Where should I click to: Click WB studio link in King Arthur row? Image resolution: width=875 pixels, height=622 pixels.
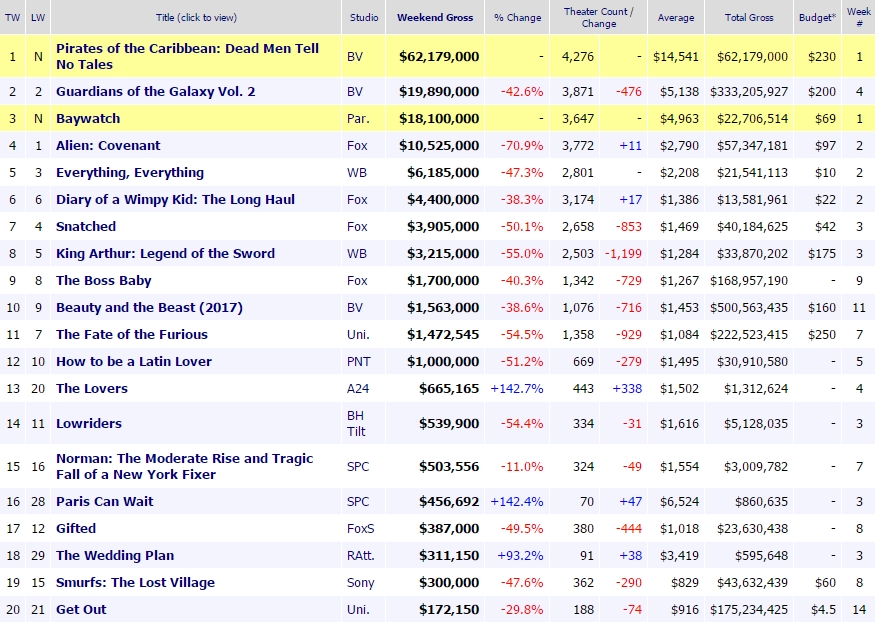pyautogui.click(x=357, y=253)
